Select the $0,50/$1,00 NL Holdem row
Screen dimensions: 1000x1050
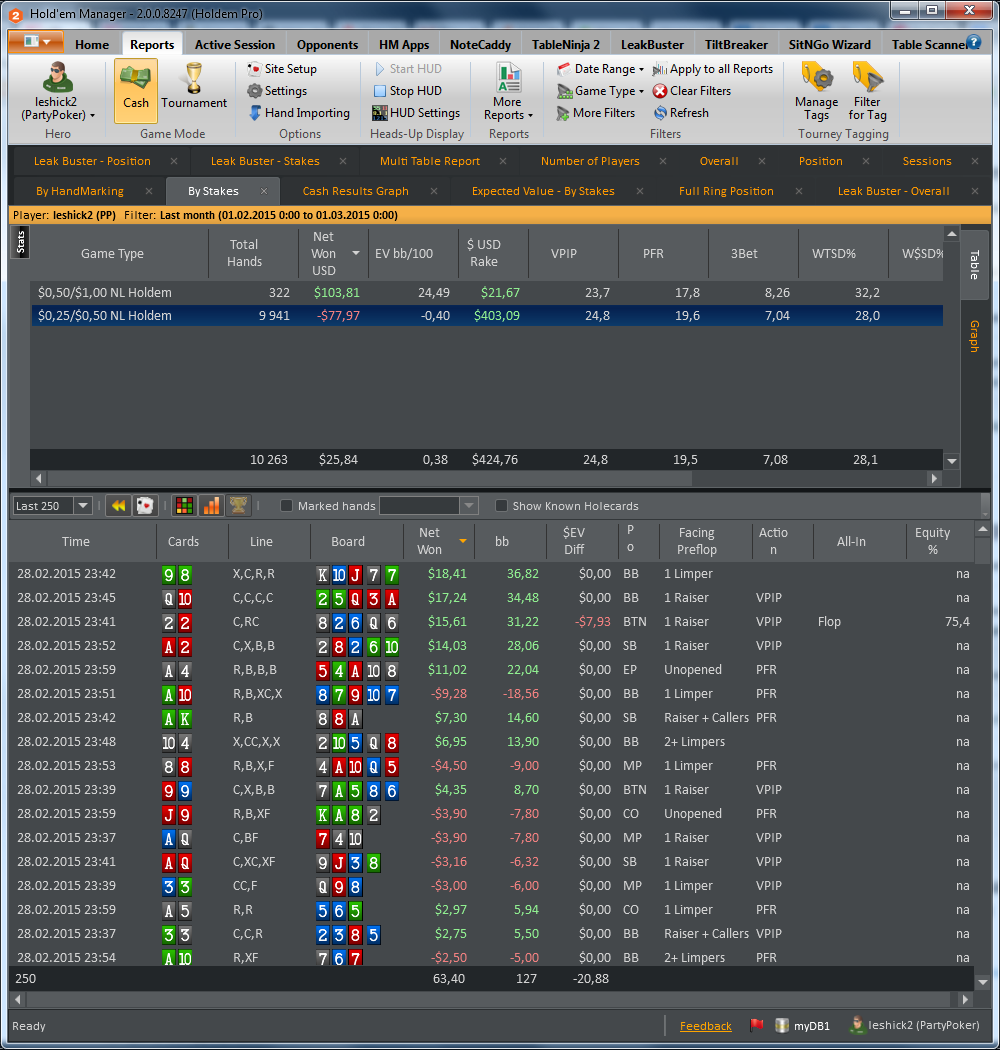tap(486, 293)
